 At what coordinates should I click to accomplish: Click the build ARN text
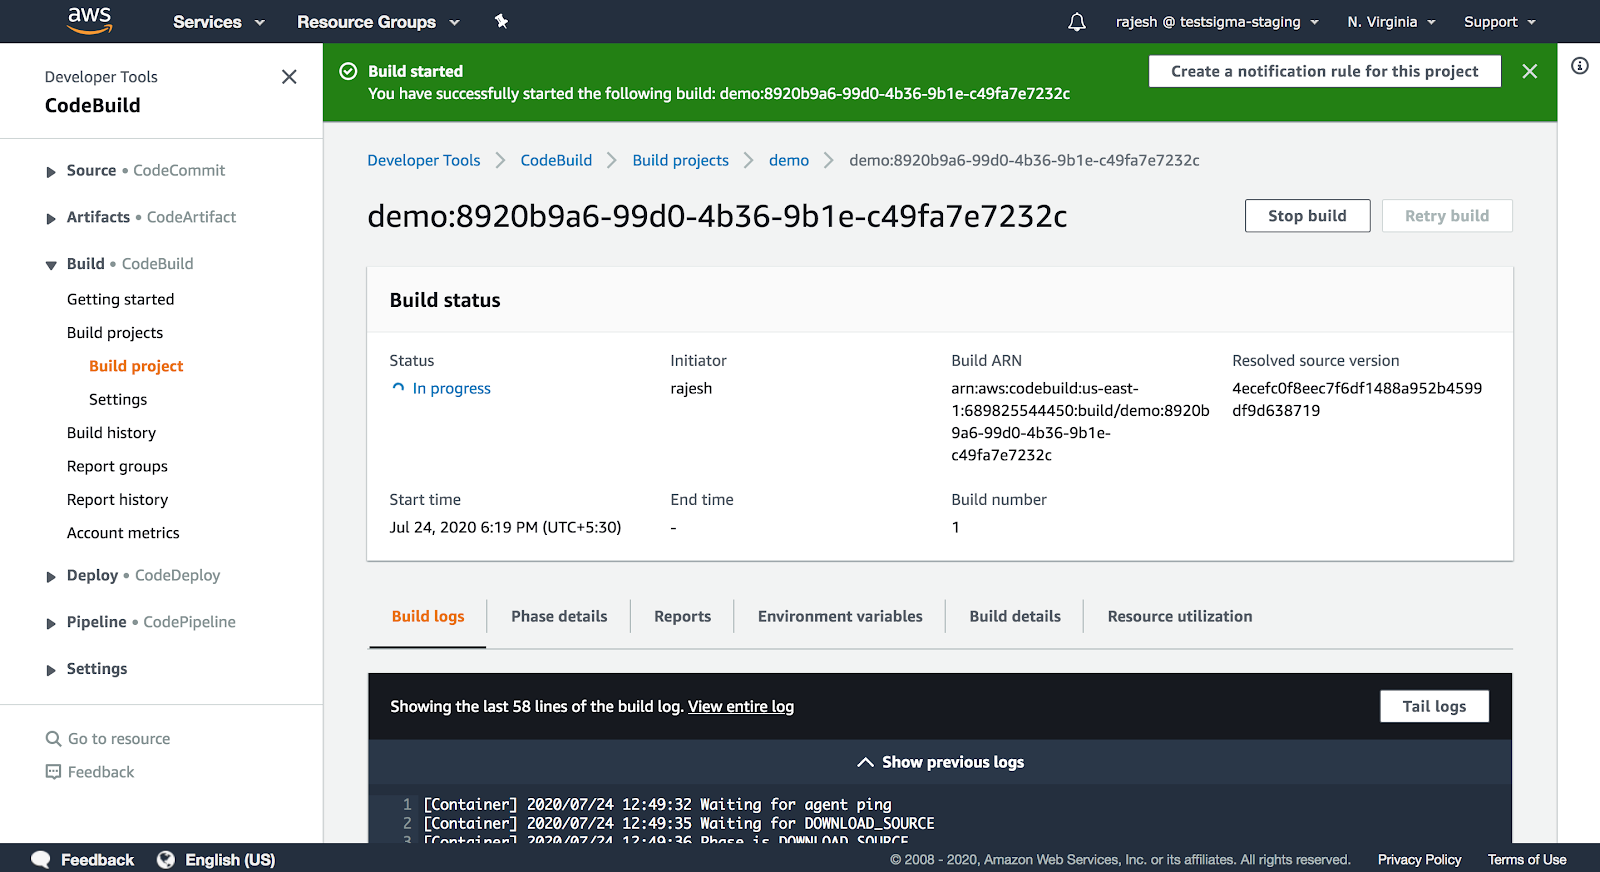click(1080, 422)
